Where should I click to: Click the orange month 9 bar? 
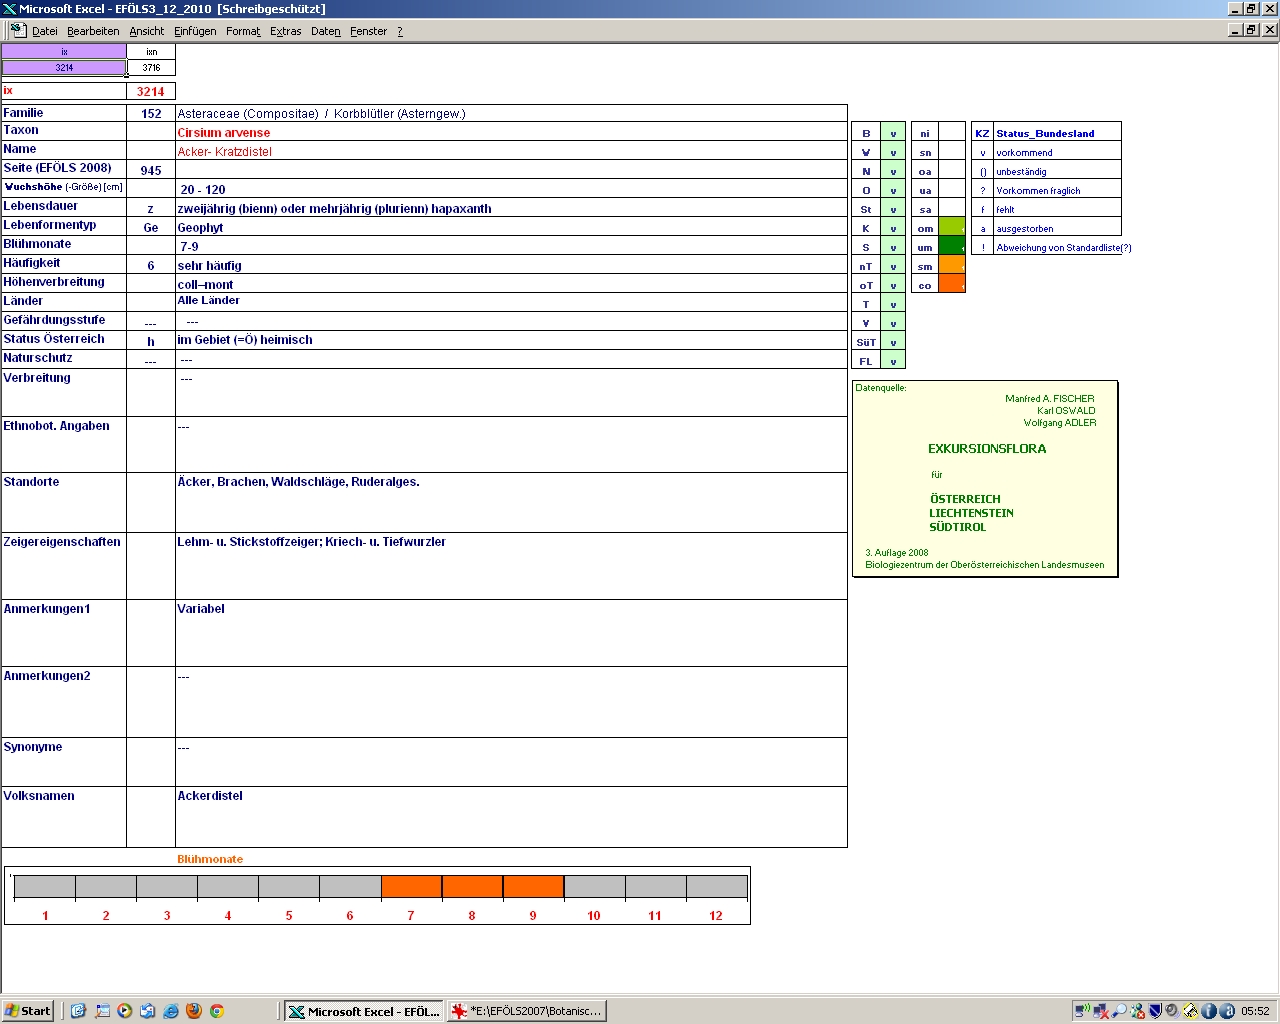533,887
